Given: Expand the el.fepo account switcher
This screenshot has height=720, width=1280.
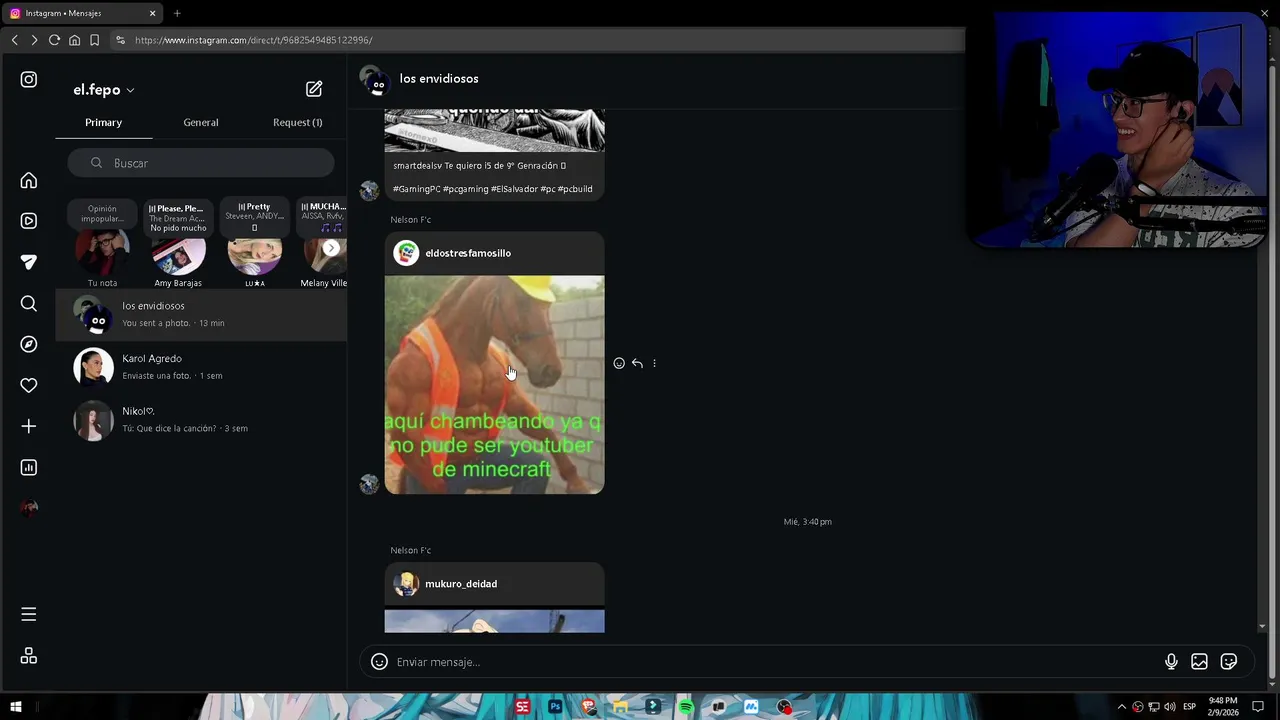Looking at the screenshot, I should pos(104,90).
